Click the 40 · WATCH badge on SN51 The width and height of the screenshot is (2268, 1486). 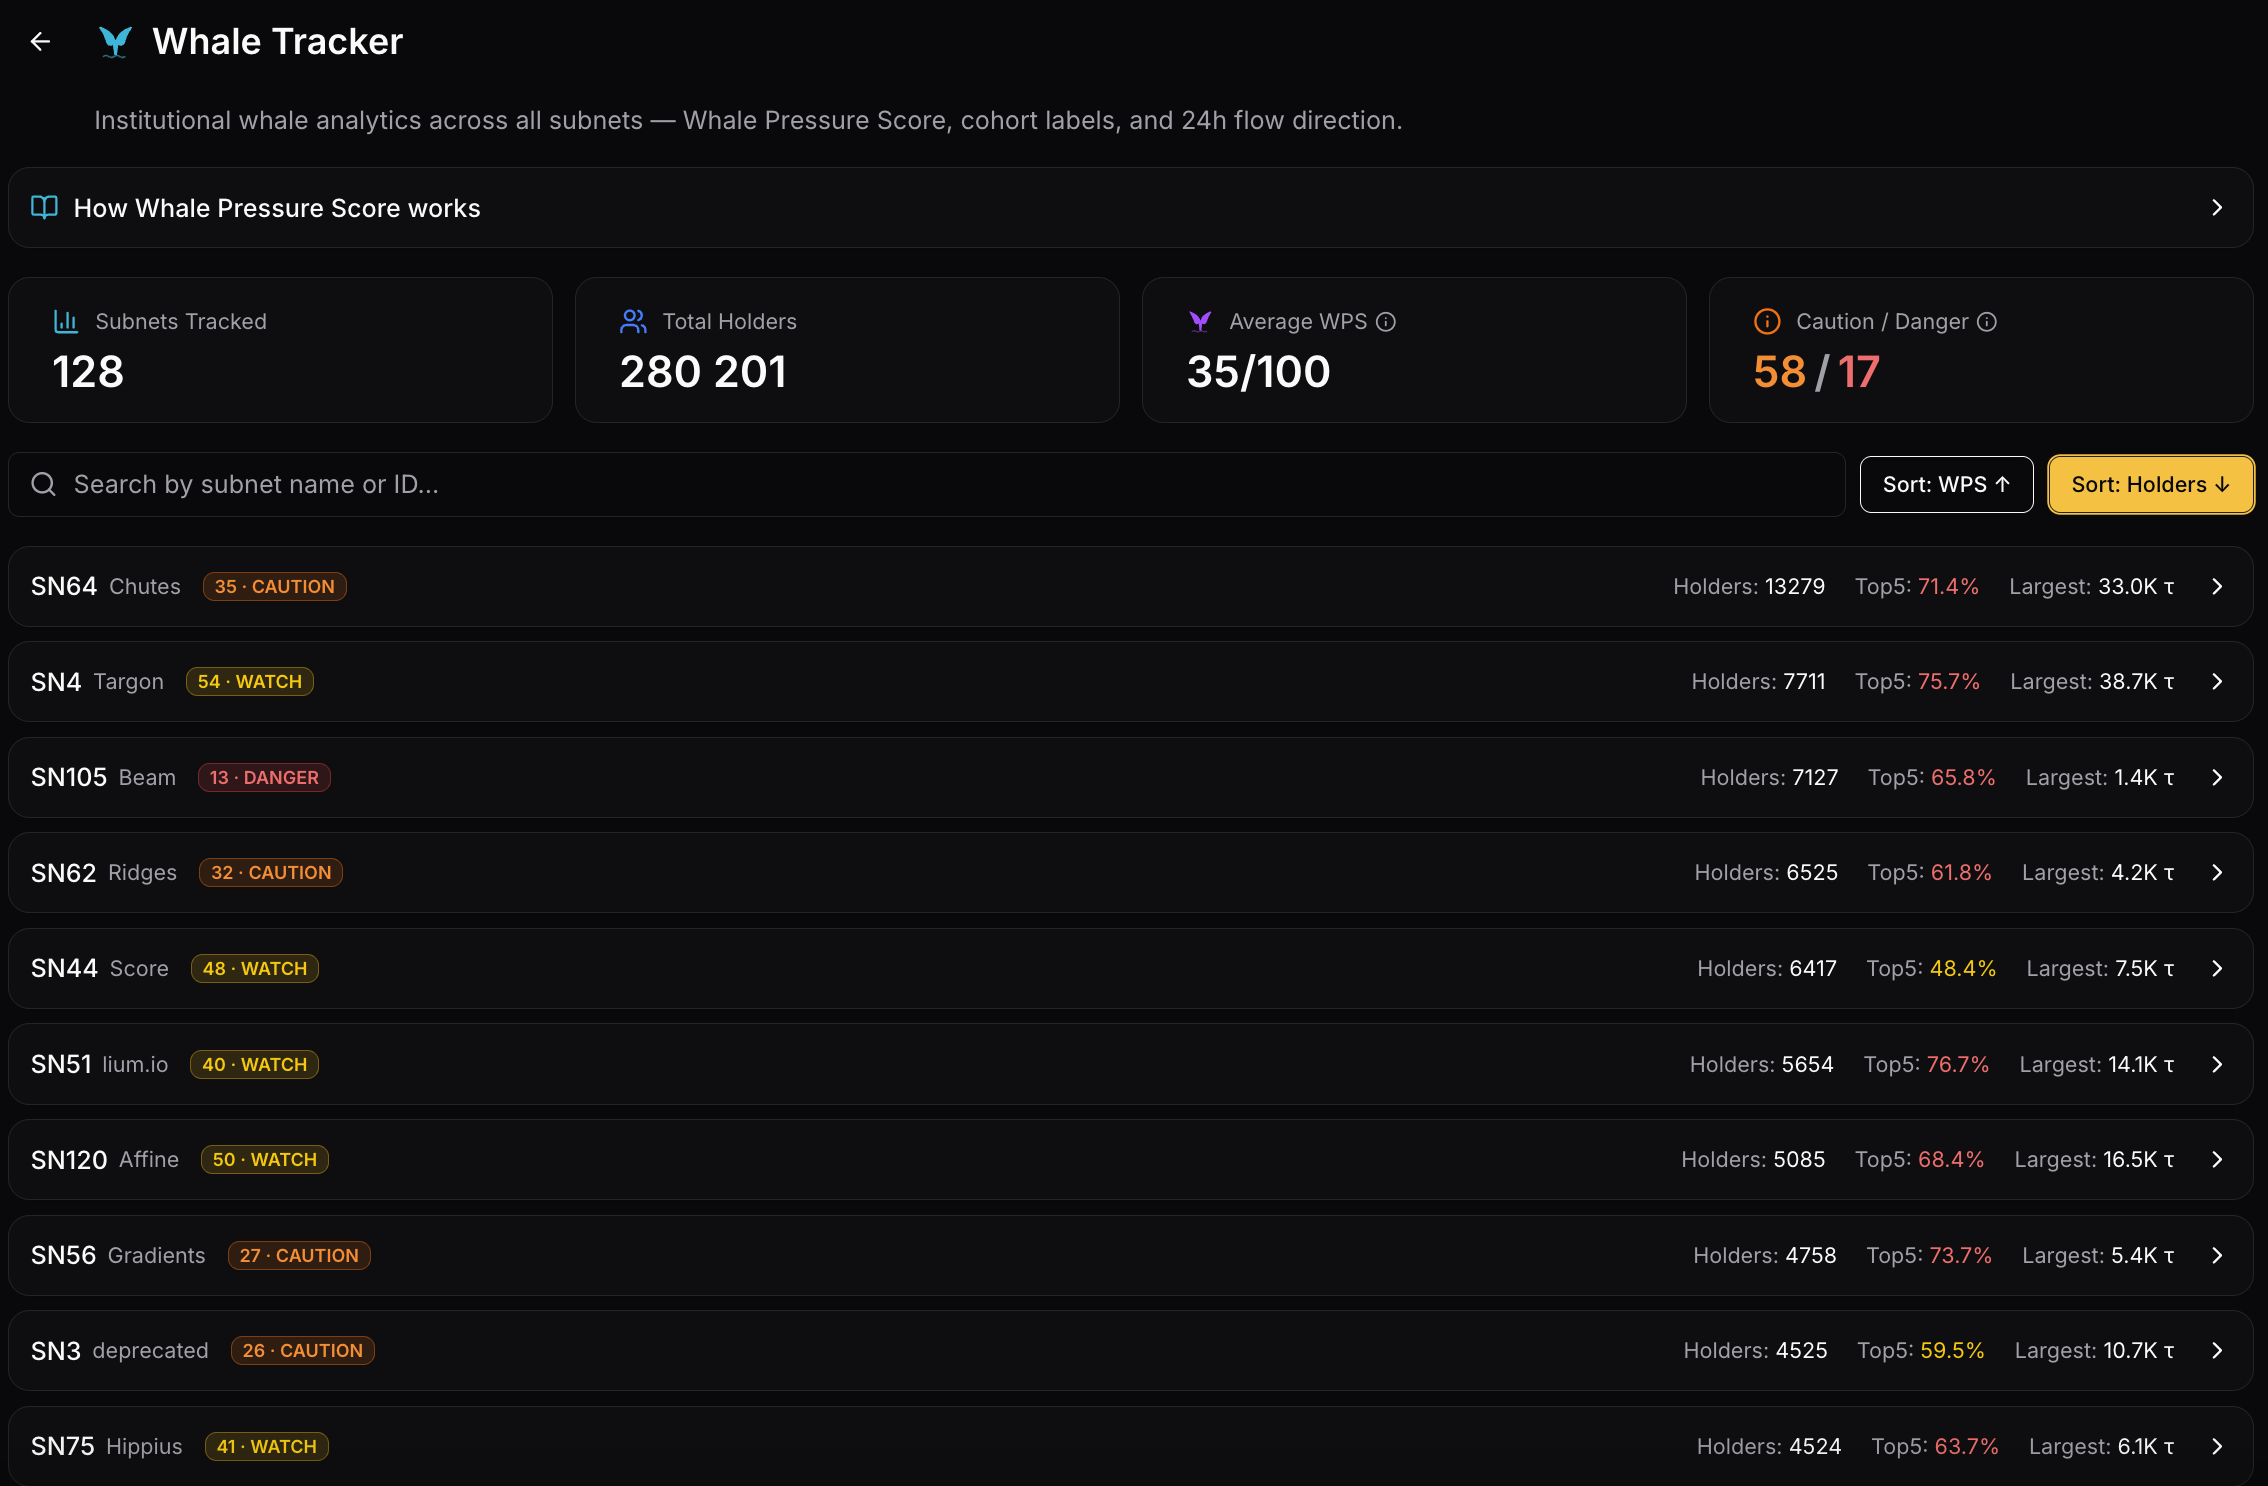point(255,1064)
